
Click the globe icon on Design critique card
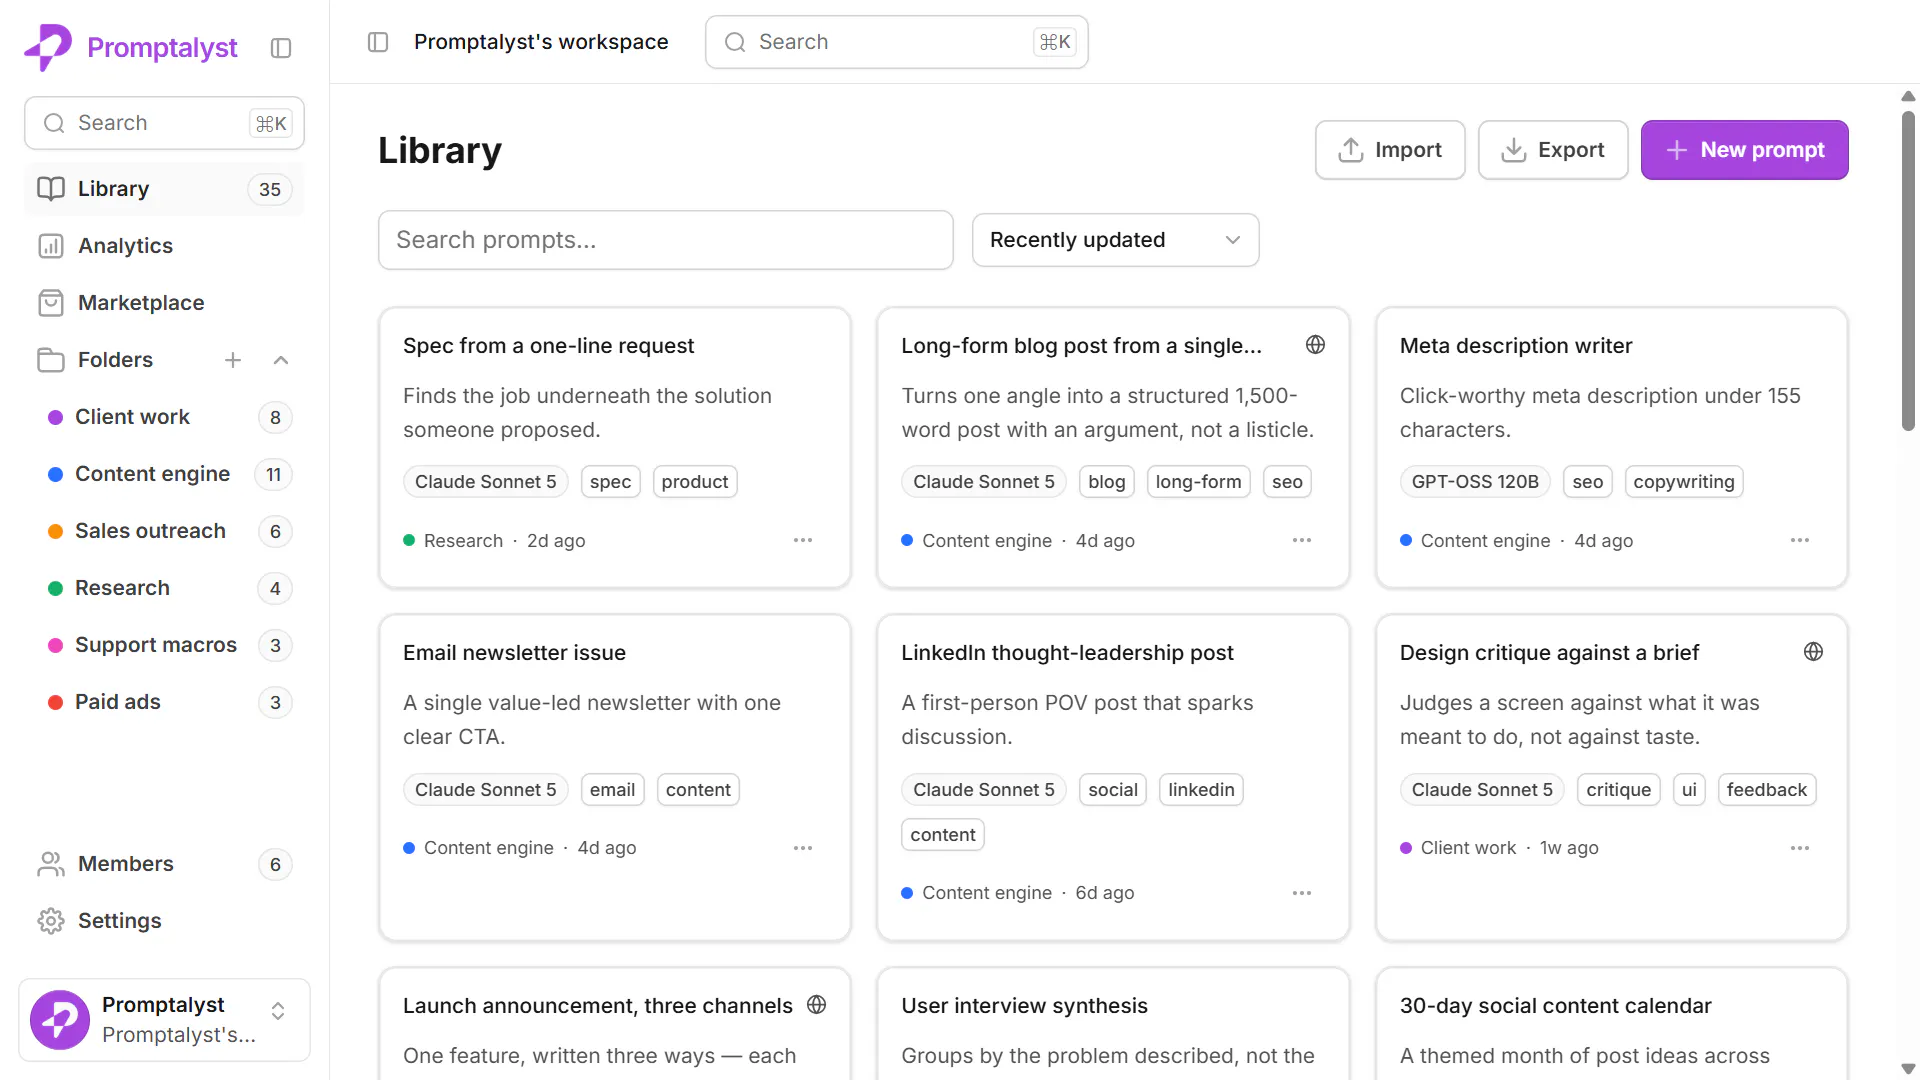[1813, 652]
